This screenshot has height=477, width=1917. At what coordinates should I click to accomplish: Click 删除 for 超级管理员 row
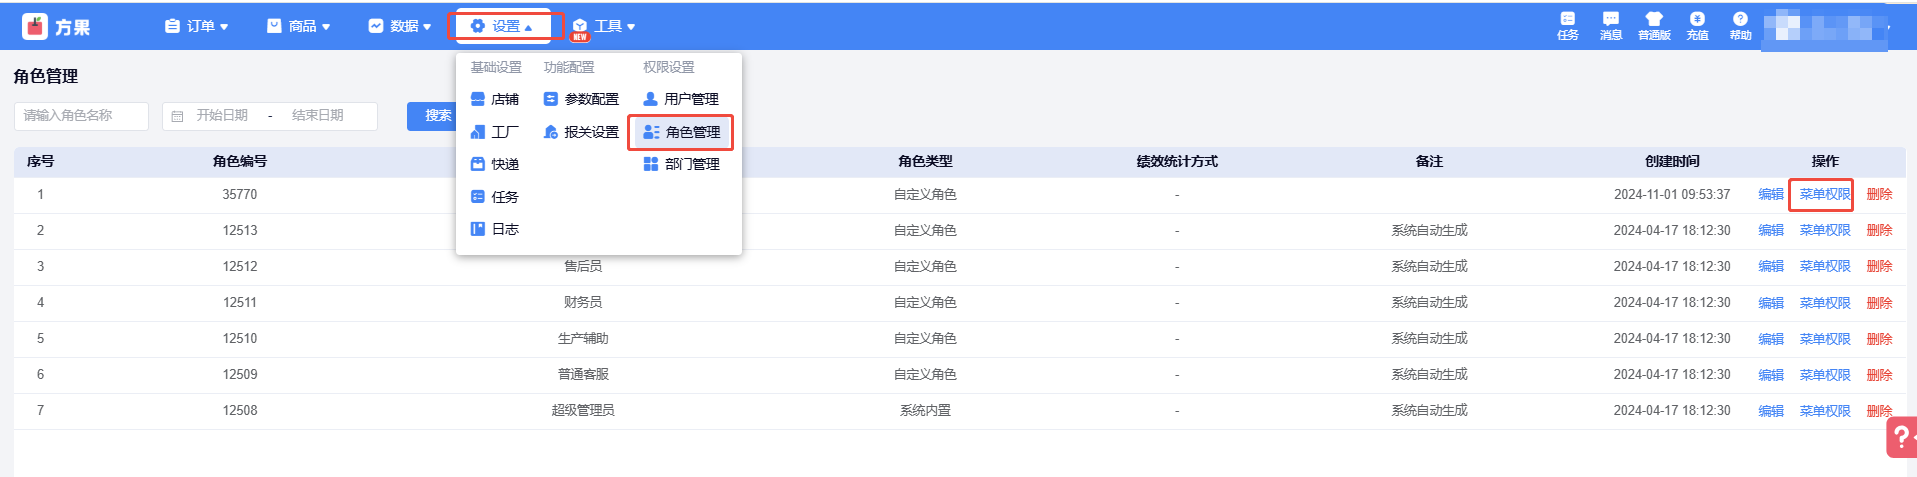(x=1880, y=411)
